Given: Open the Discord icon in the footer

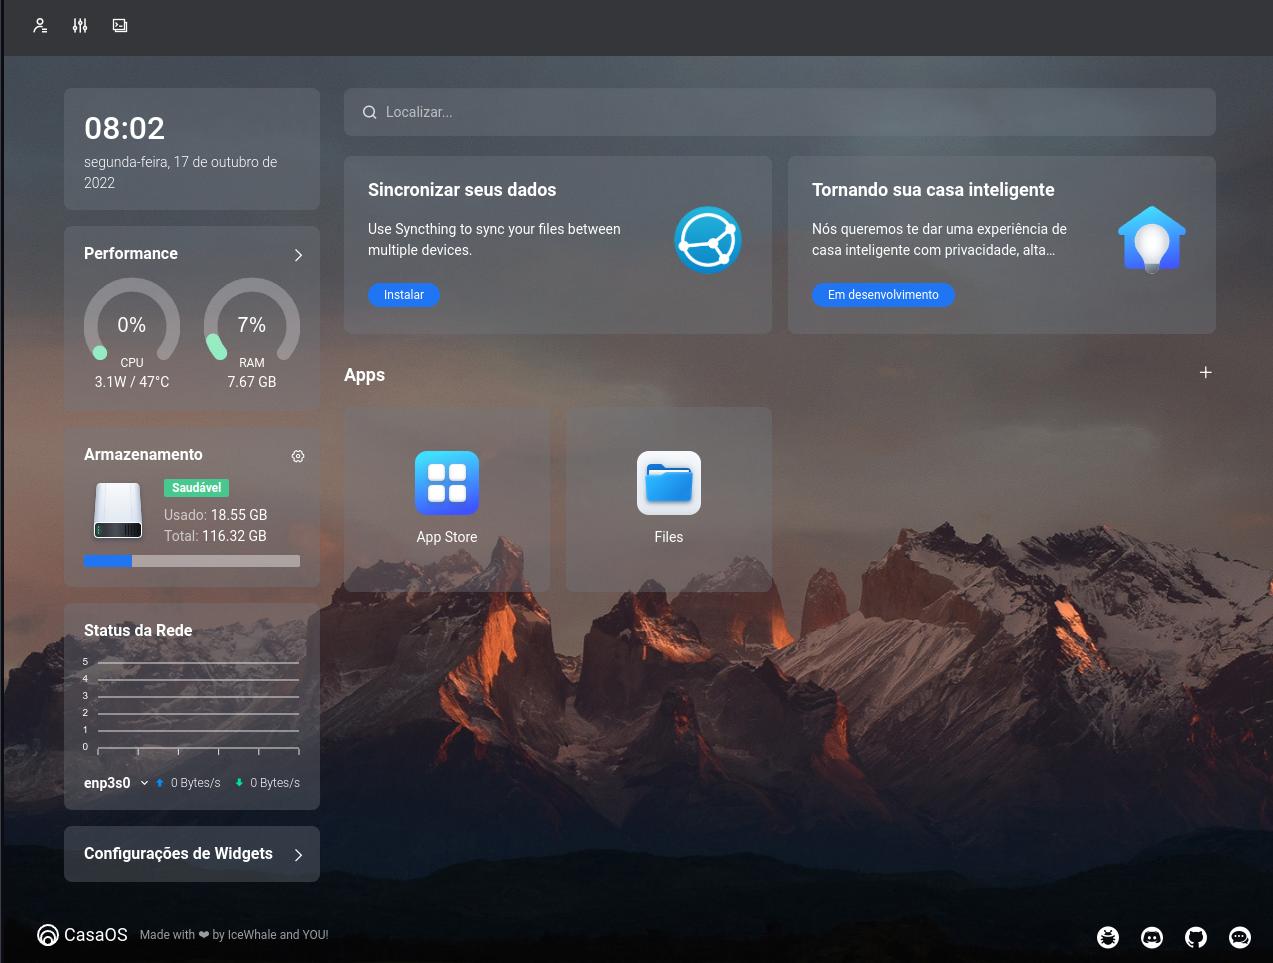Looking at the screenshot, I should click(x=1152, y=937).
